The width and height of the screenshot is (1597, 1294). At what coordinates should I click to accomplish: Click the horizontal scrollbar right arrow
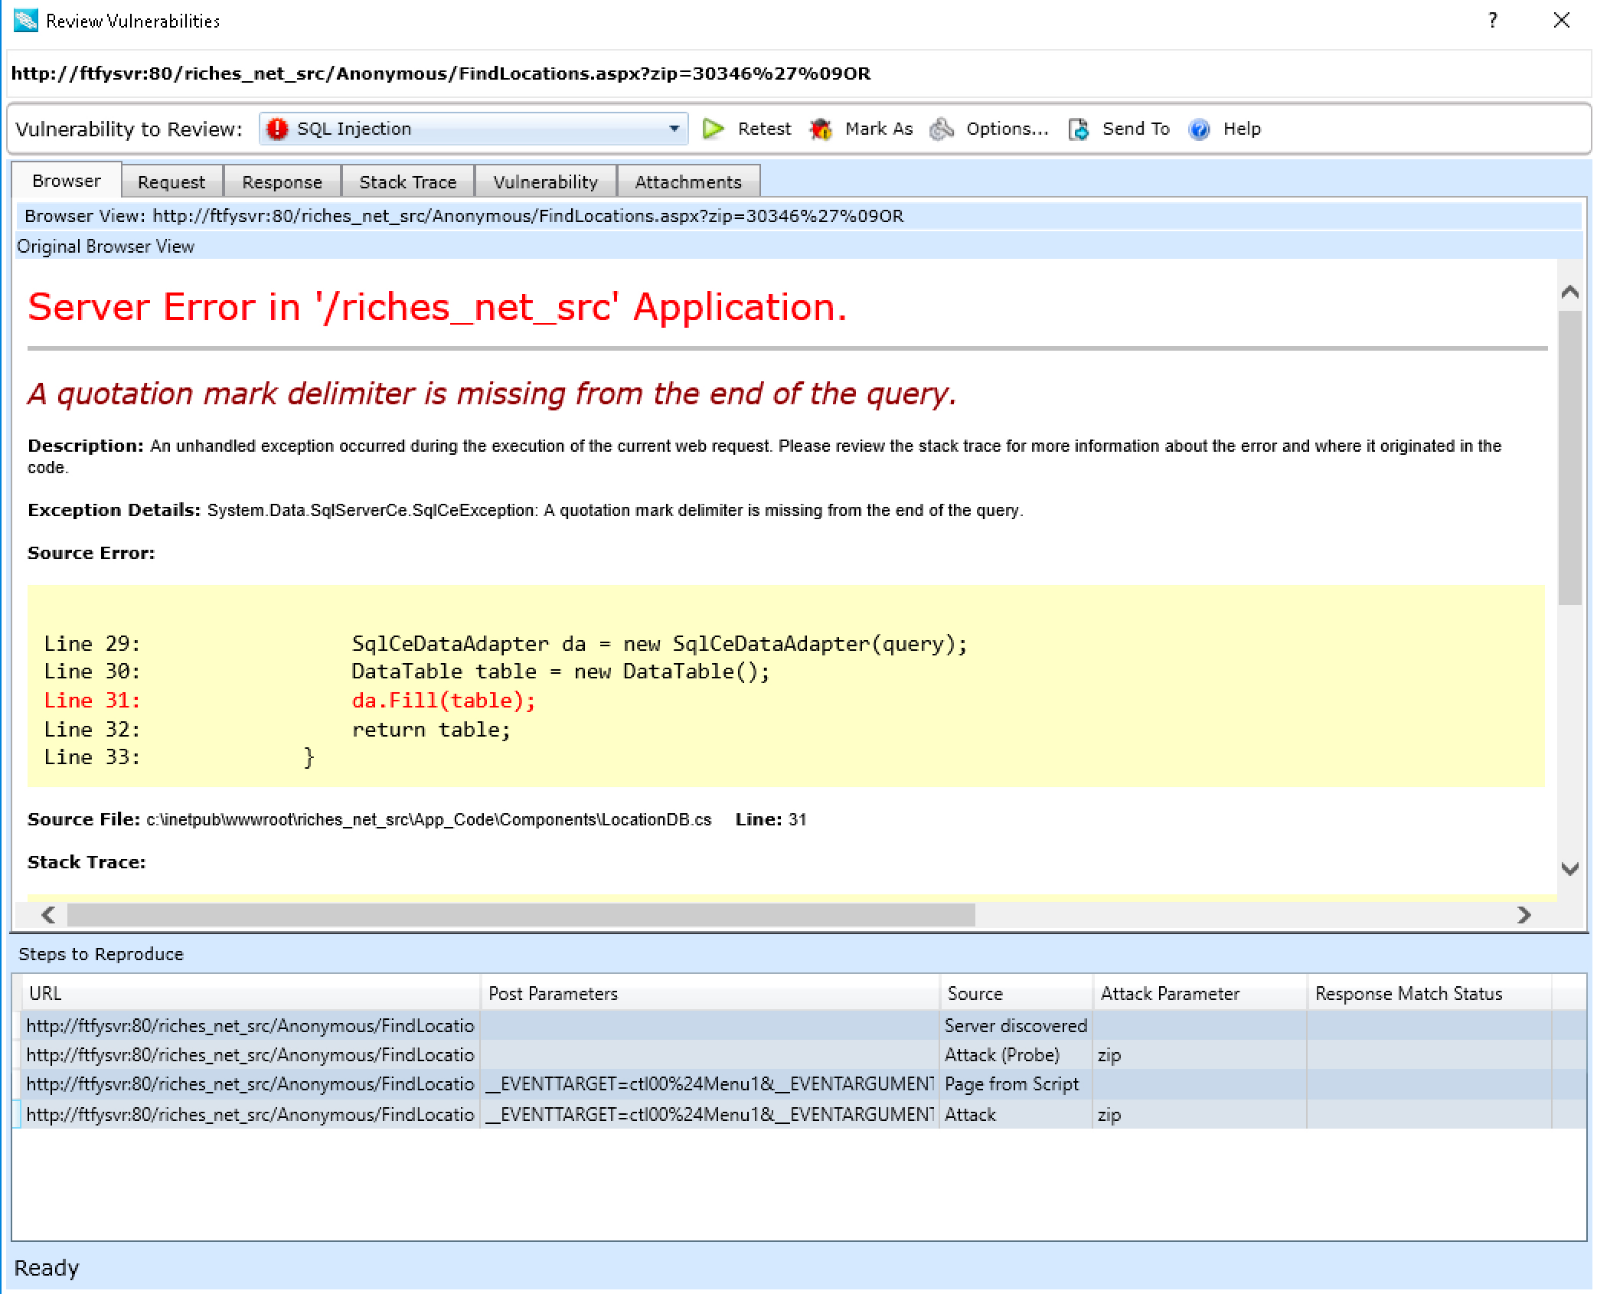tap(1523, 915)
